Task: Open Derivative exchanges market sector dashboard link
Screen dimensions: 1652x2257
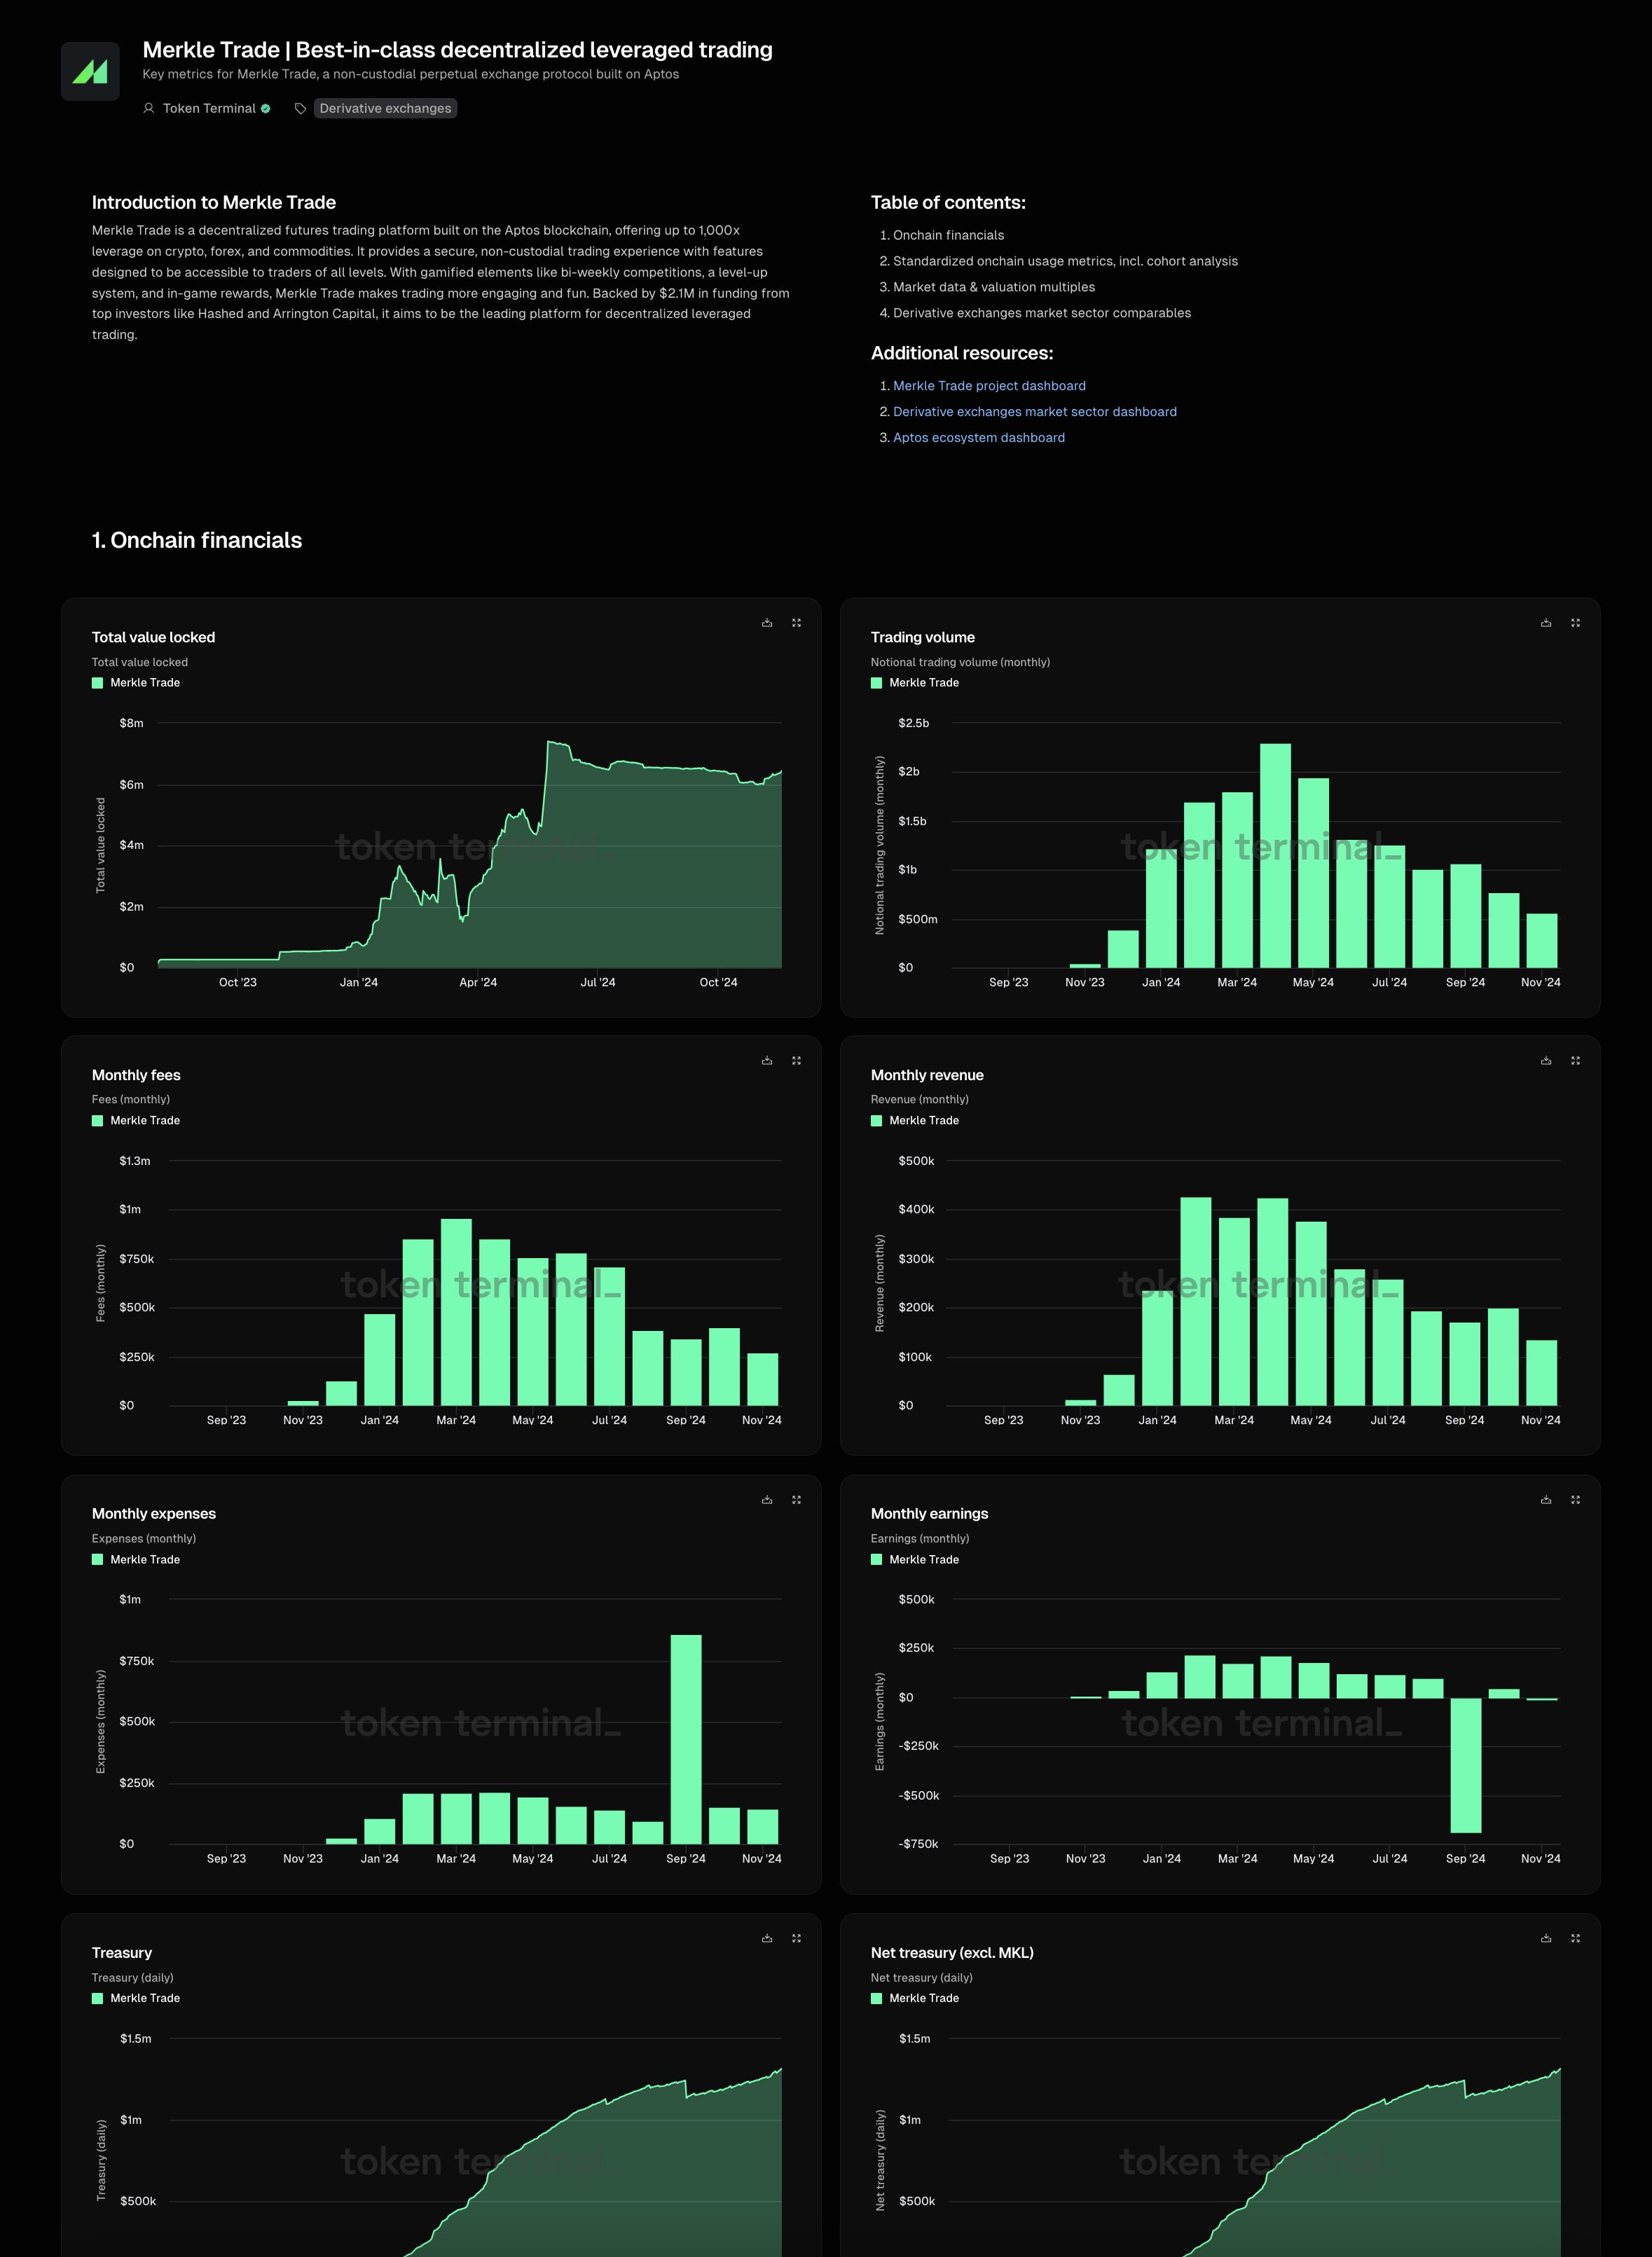Action: (x=1034, y=412)
